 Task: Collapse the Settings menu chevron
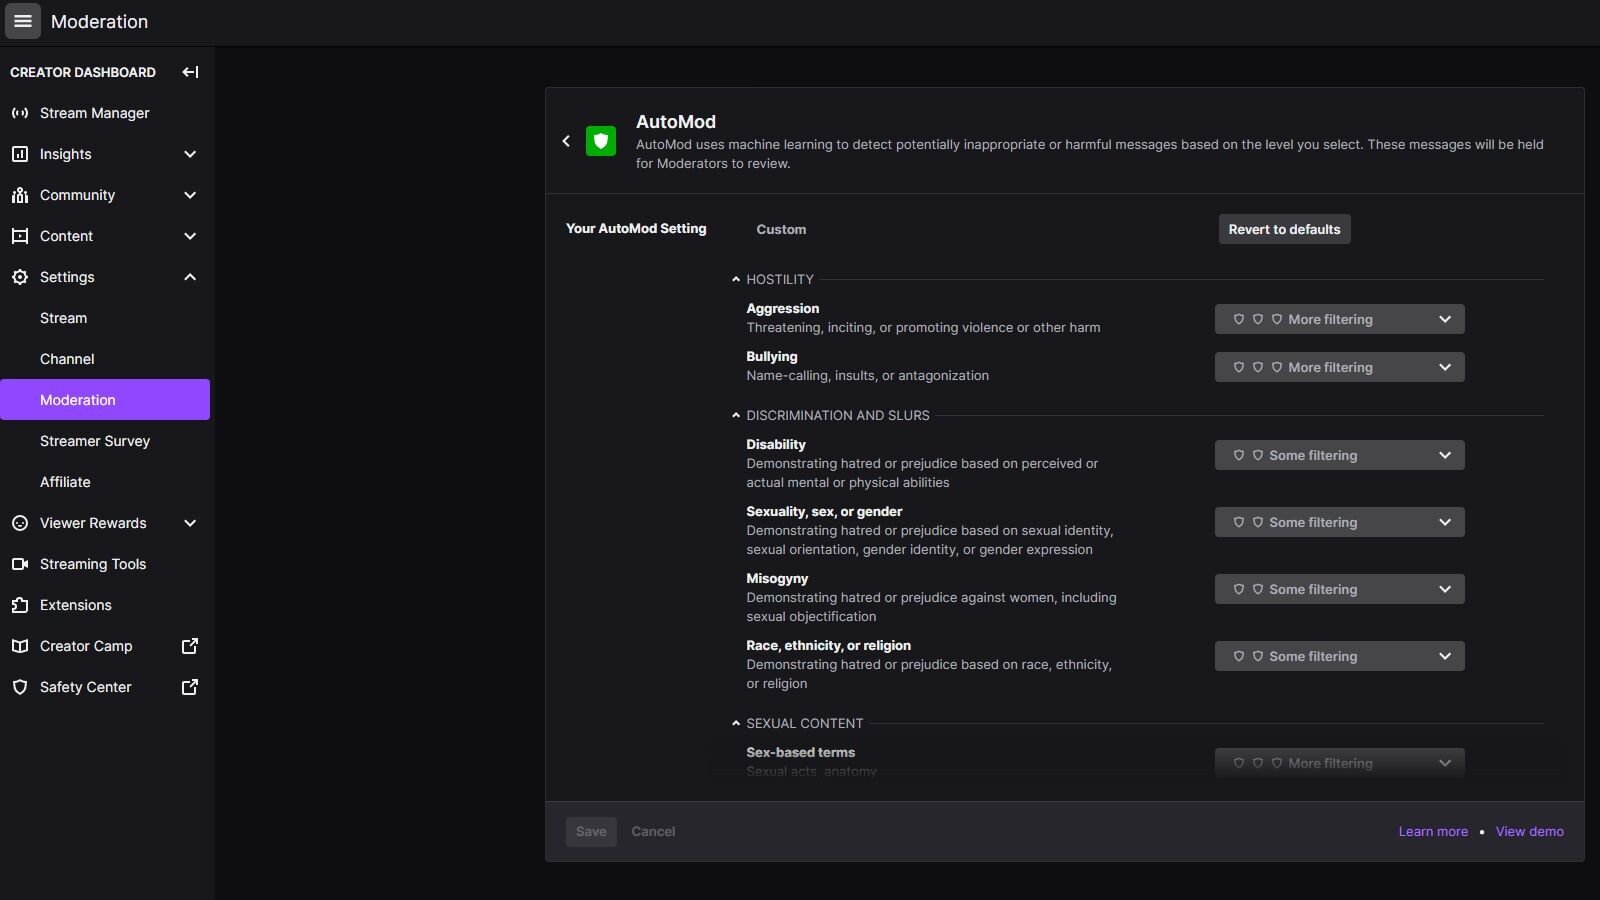pos(190,277)
